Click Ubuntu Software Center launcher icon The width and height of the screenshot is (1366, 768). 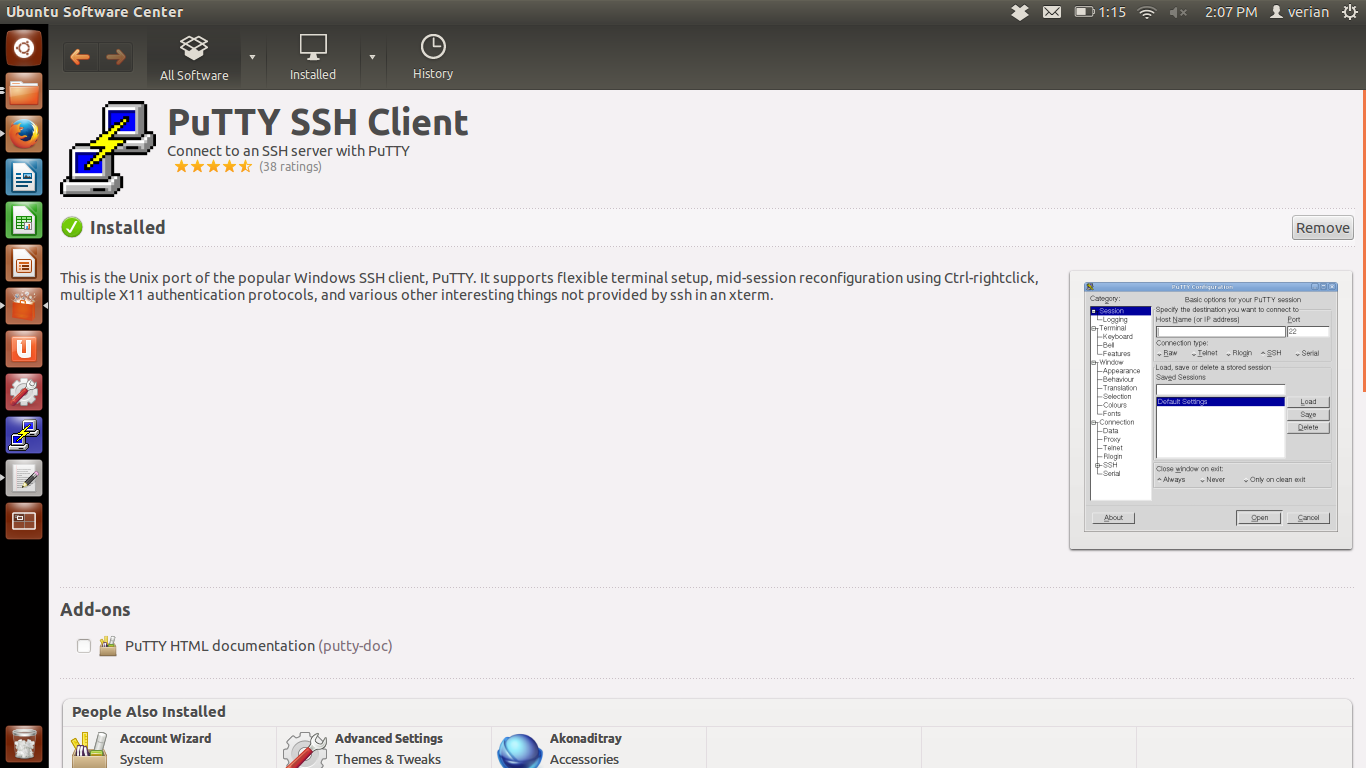point(24,306)
